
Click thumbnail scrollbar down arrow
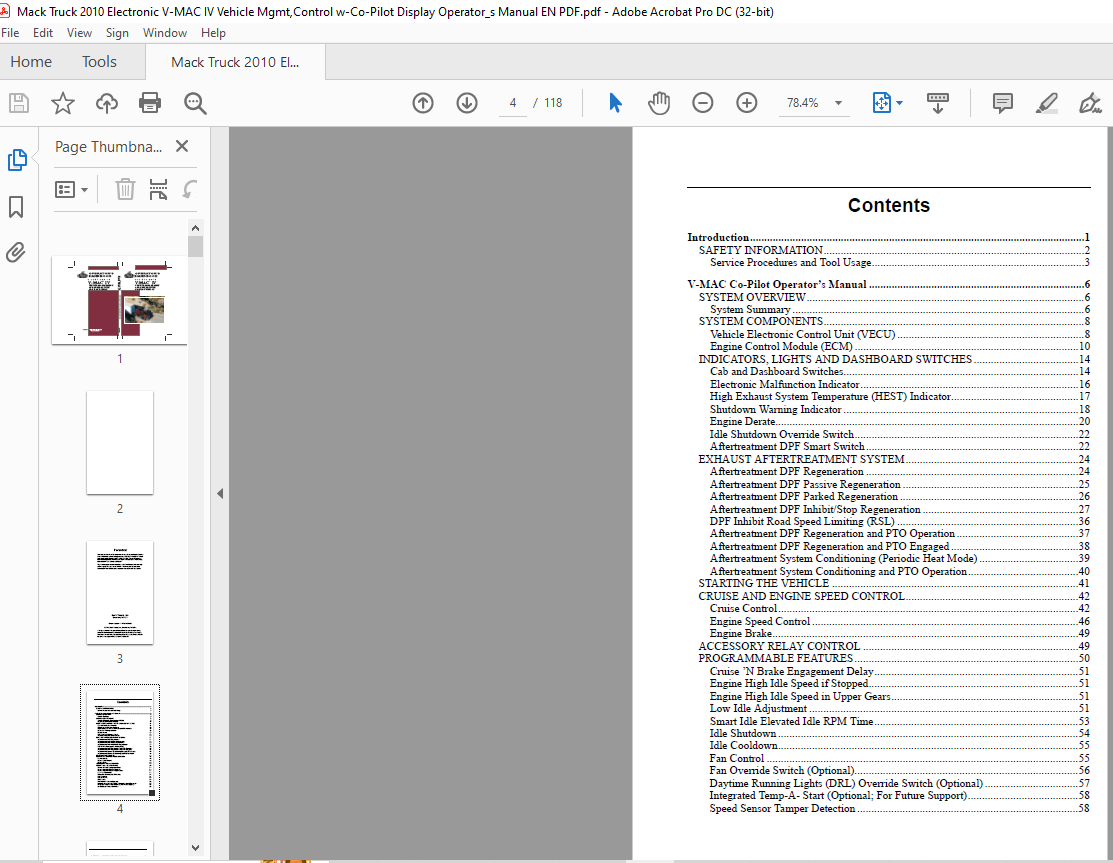[x=195, y=847]
